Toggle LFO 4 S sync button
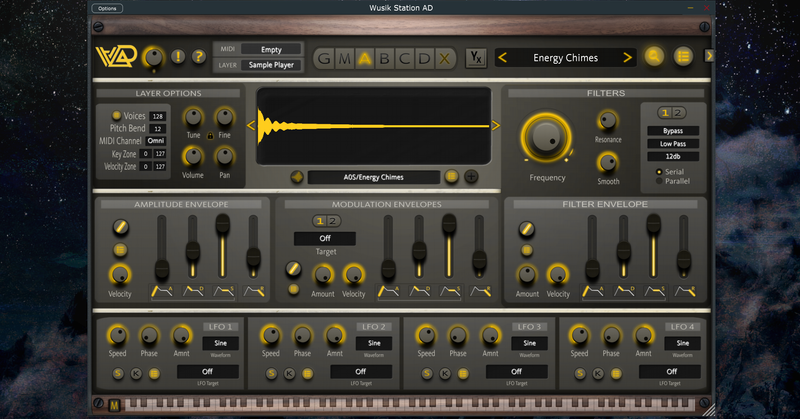The image size is (800, 419). (x=580, y=374)
